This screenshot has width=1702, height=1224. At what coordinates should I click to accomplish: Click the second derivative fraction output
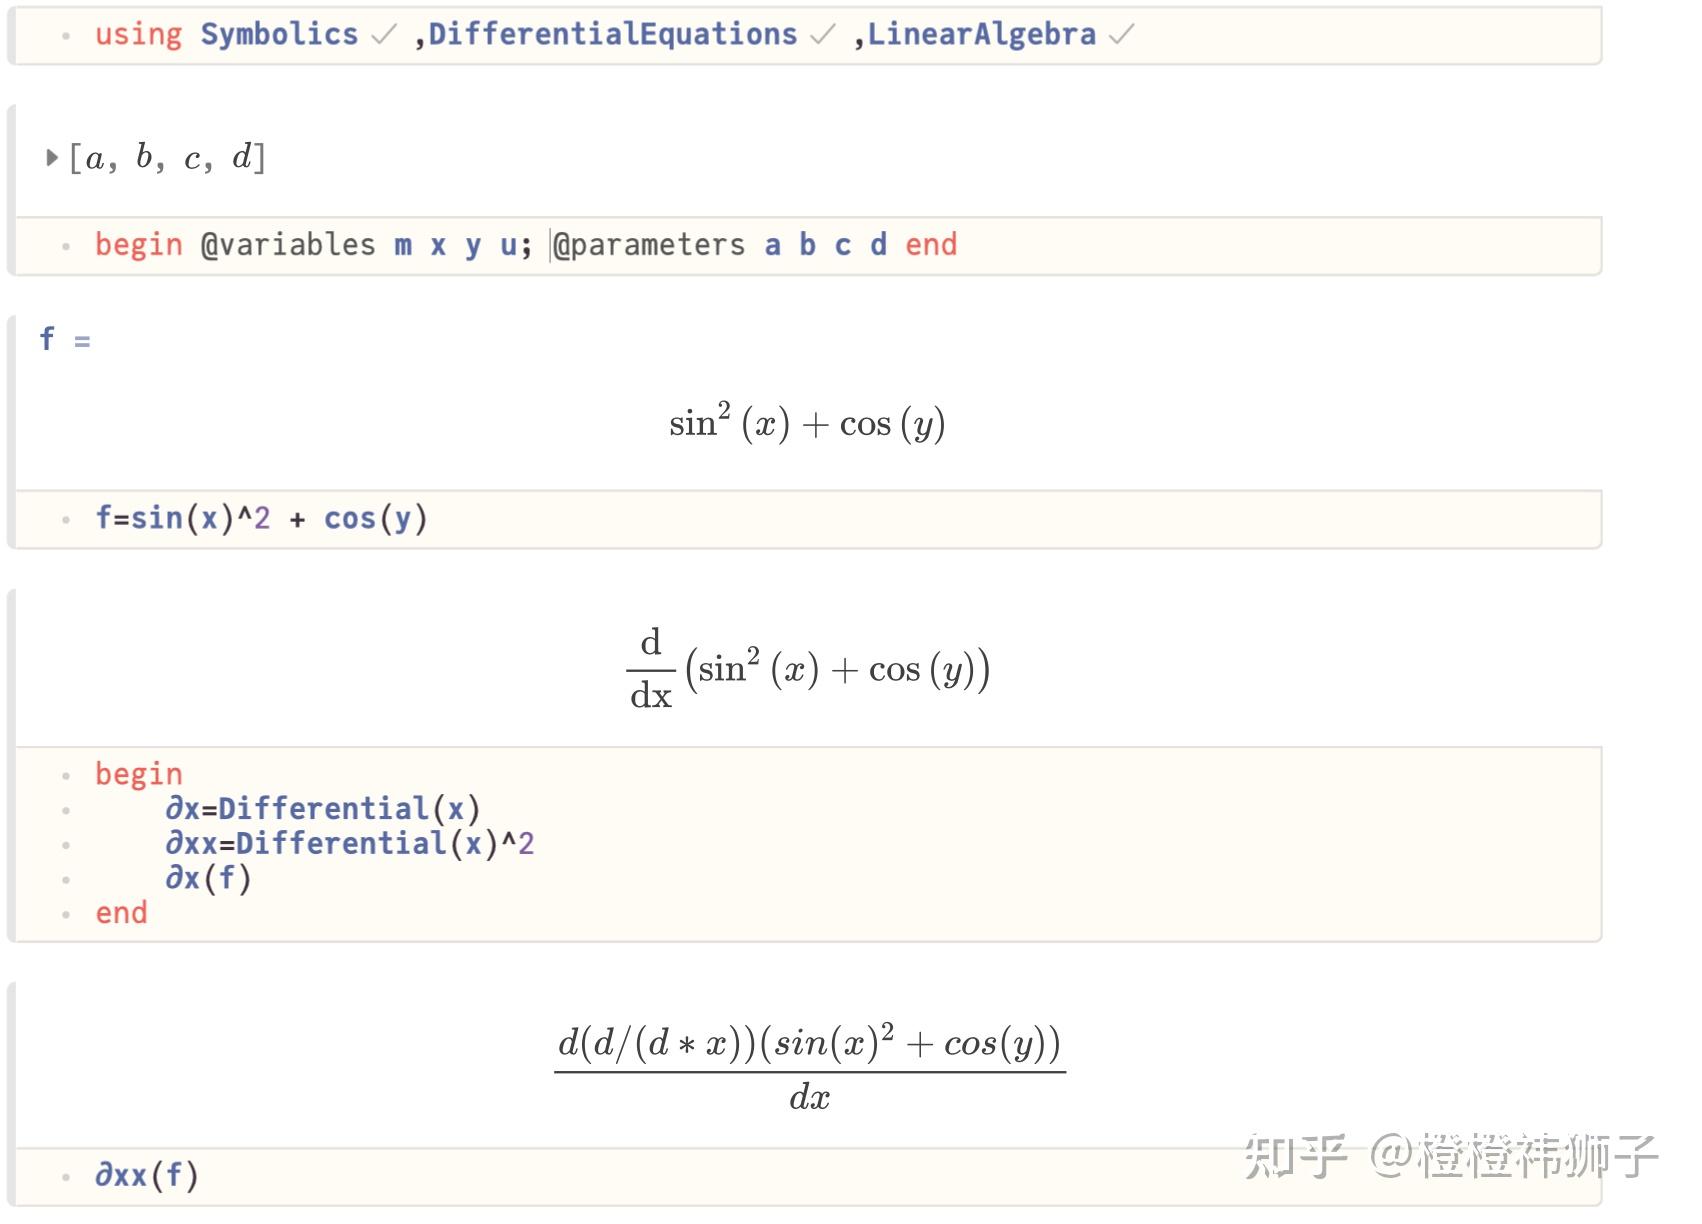(809, 1068)
